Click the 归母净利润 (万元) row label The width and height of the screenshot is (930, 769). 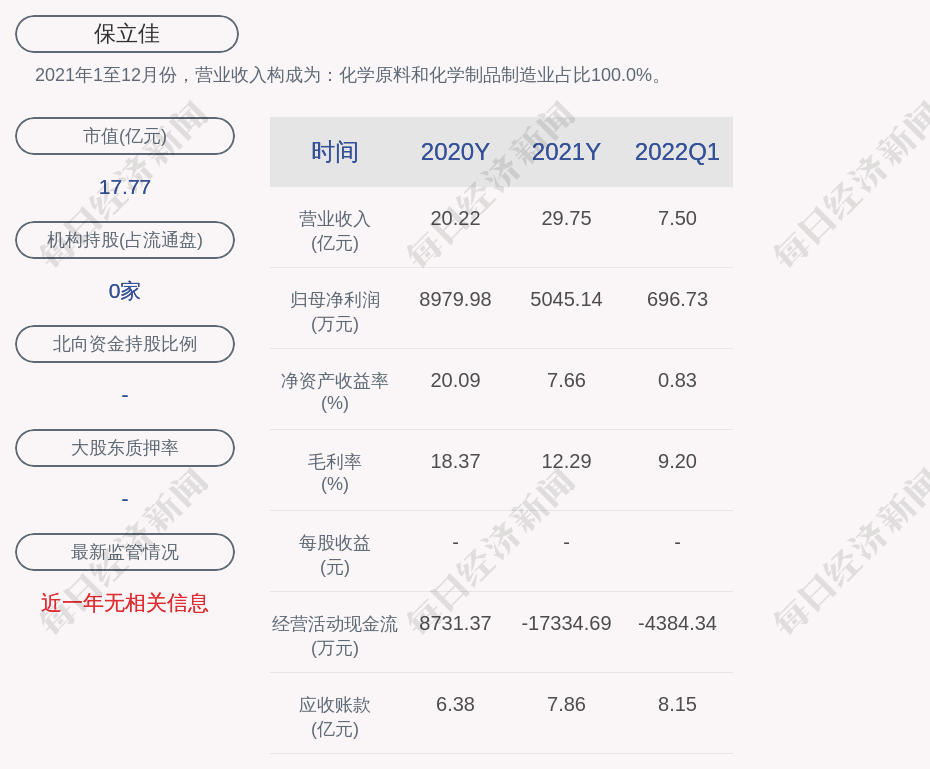(335, 312)
